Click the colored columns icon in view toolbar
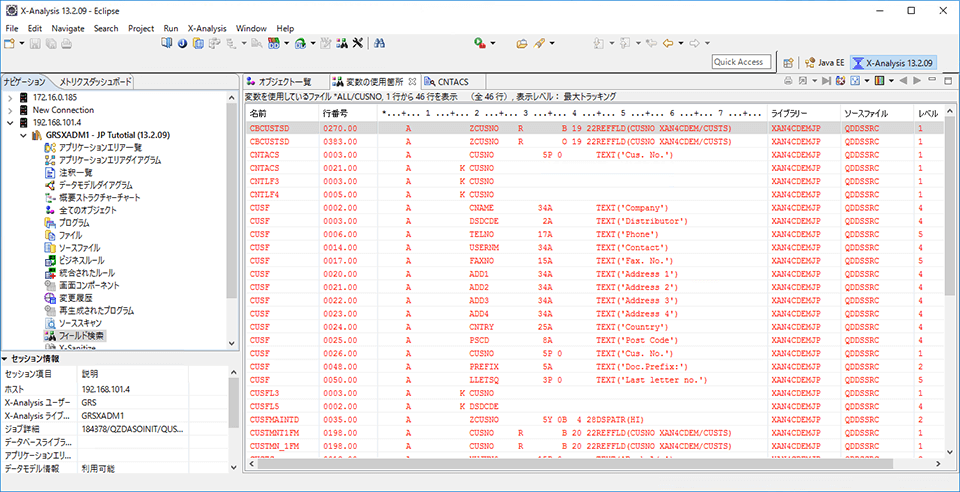Image resolution: width=960 pixels, height=492 pixels. click(x=880, y=81)
